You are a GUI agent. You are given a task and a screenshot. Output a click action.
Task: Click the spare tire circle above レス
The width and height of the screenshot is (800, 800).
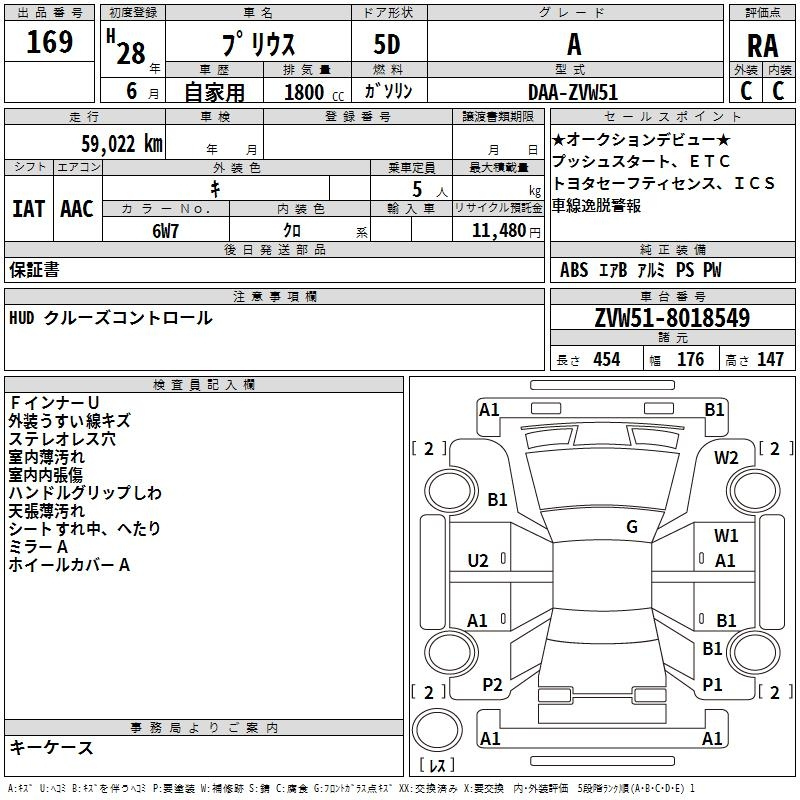tap(437, 730)
